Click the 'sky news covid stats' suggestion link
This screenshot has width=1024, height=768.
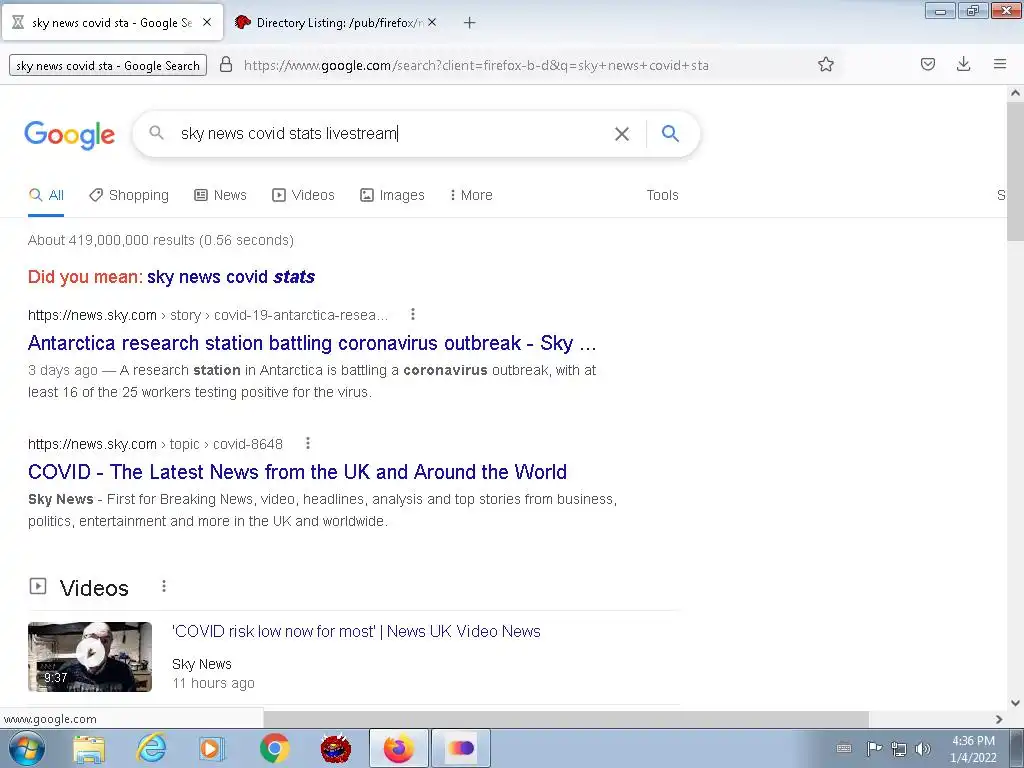(231, 277)
